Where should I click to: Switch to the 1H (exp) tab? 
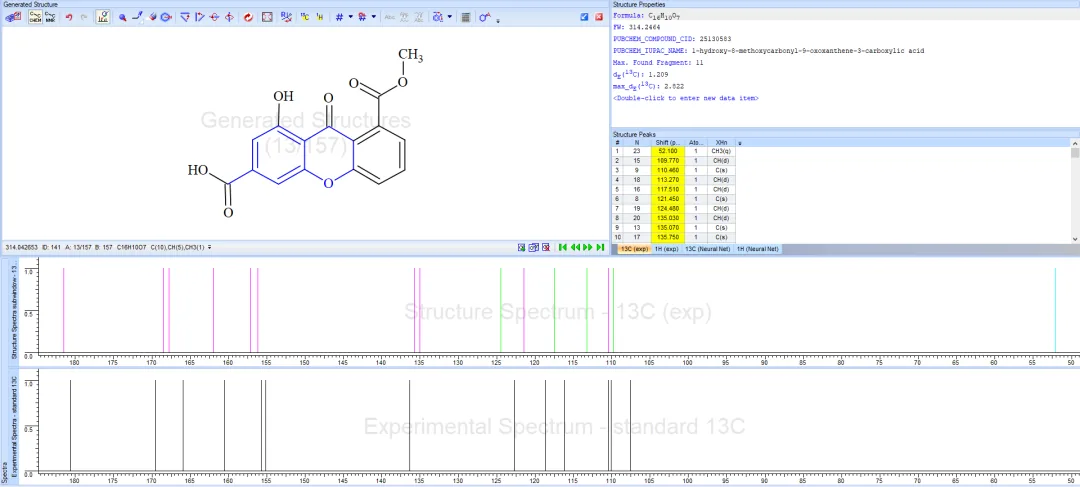pyautogui.click(x=666, y=249)
